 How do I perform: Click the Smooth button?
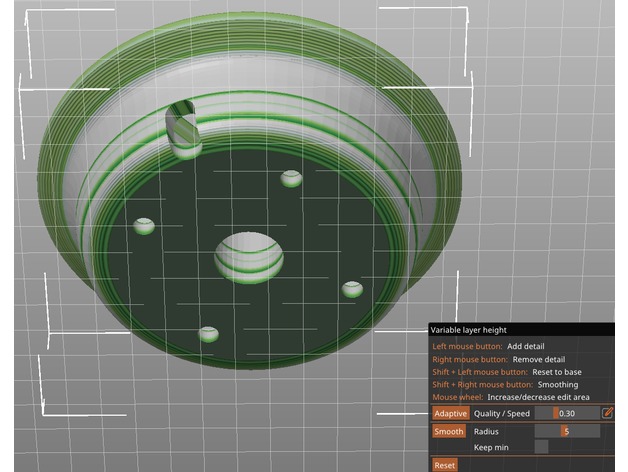pos(449,431)
